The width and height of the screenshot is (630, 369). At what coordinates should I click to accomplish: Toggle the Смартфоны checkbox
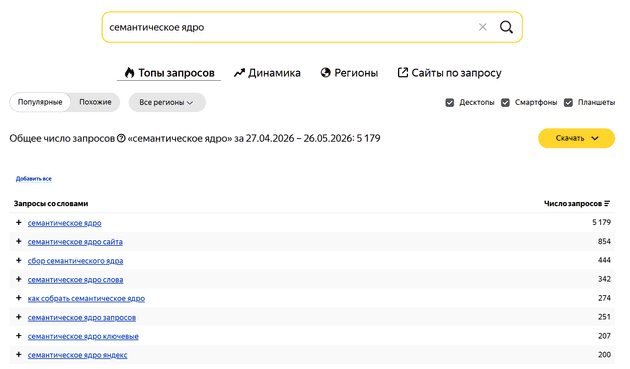(505, 102)
